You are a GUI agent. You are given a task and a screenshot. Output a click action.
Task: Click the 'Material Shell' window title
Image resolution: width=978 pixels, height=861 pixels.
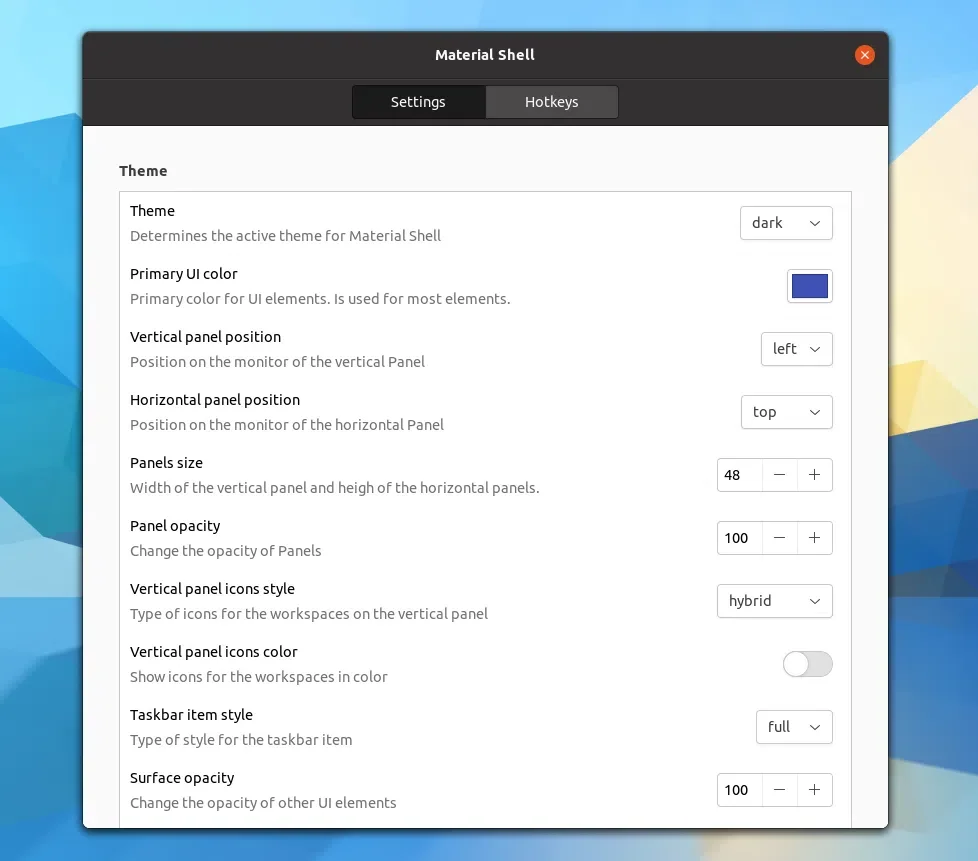(485, 55)
